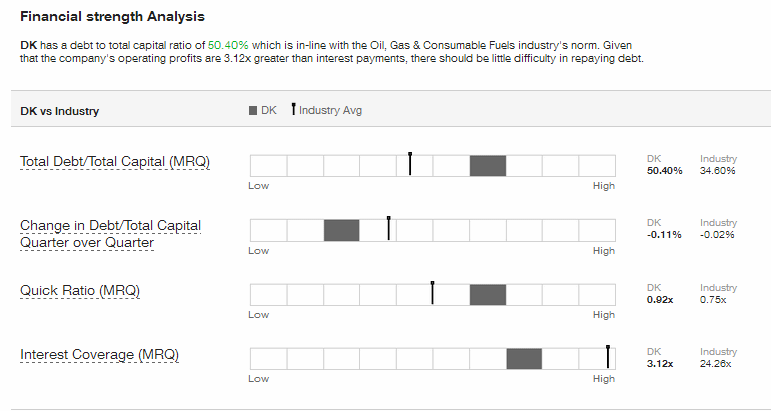Screen dimensions: 771x411
Task: Click Quick Ratio industry average marker
Action: pyautogui.click(x=432, y=293)
